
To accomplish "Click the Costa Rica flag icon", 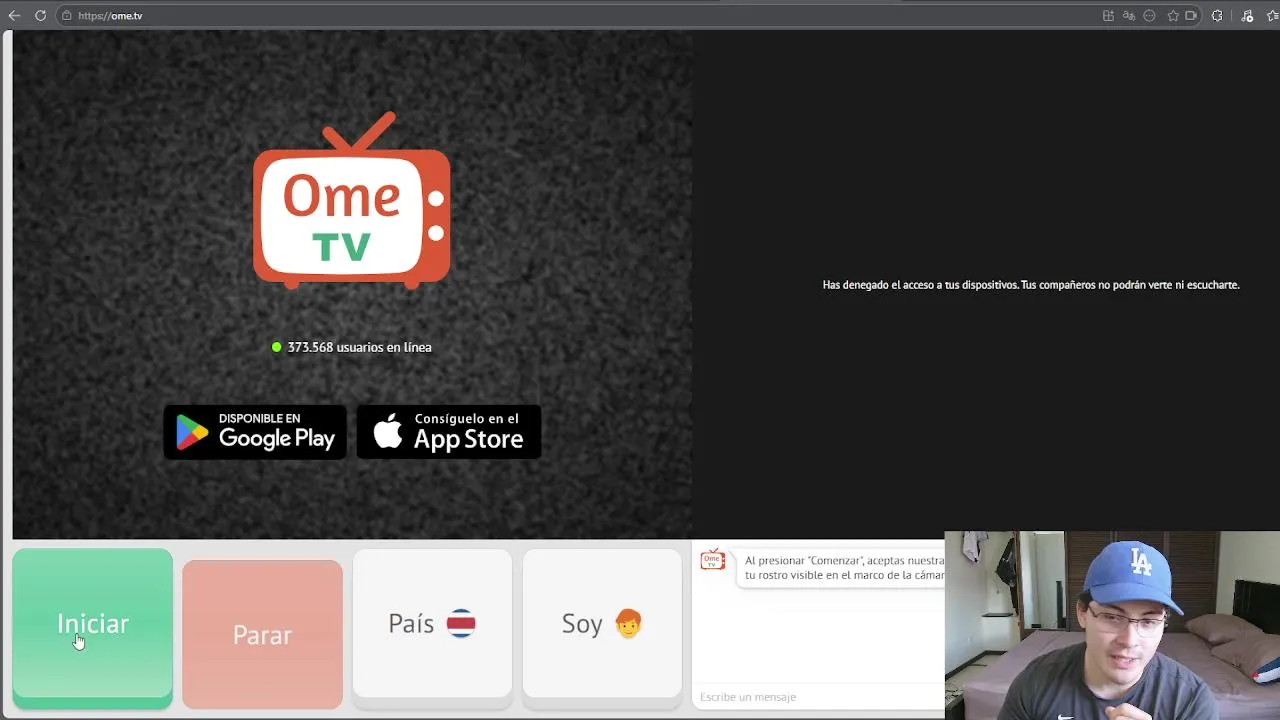I will click(461, 624).
